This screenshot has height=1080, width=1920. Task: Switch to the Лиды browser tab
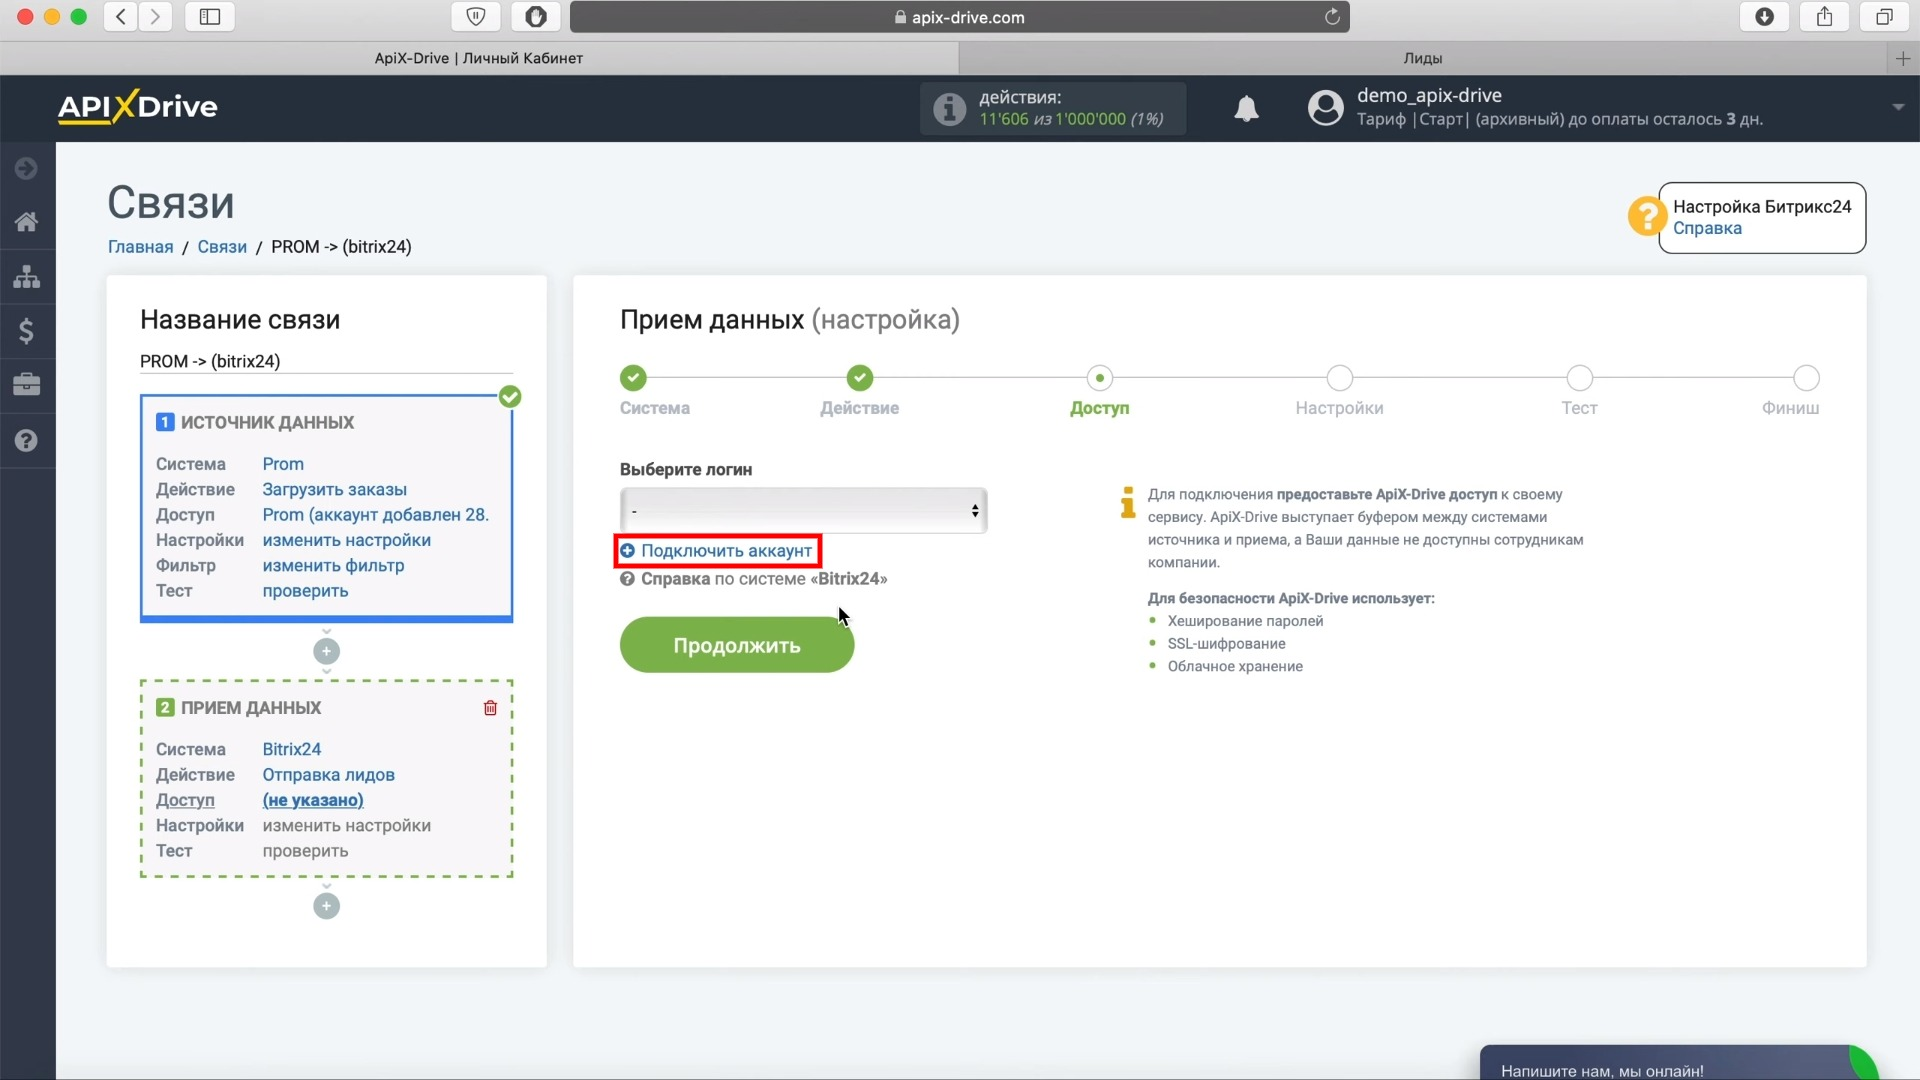tap(1423, 58)
